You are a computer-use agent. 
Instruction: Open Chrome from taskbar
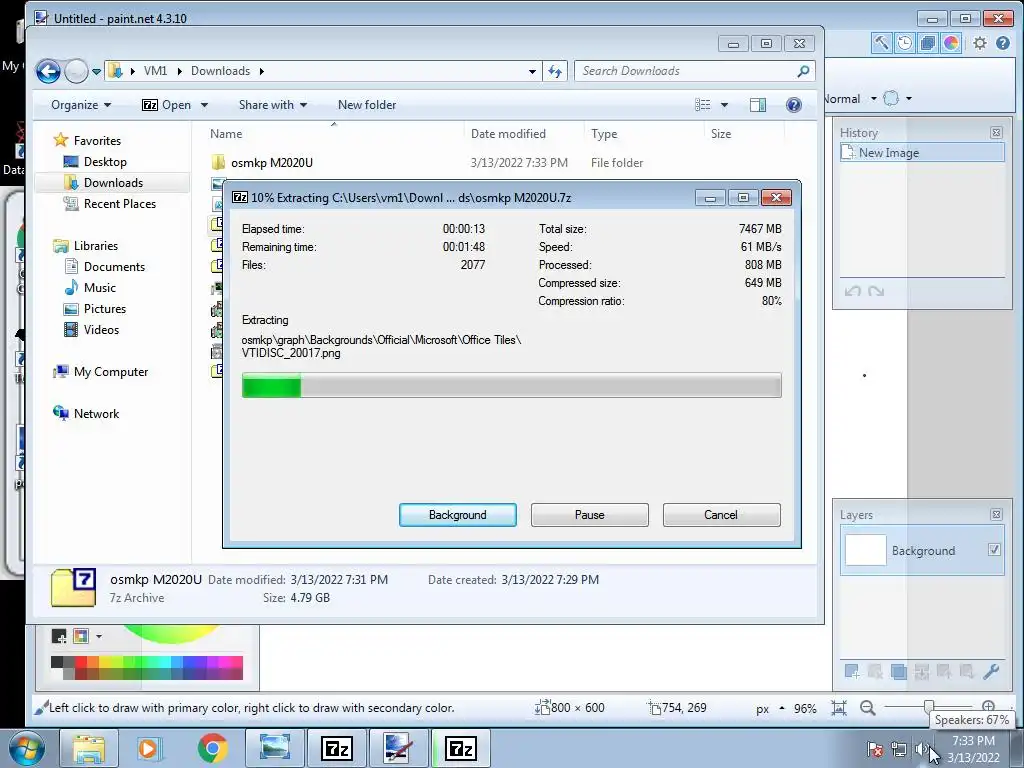point(213,748)
